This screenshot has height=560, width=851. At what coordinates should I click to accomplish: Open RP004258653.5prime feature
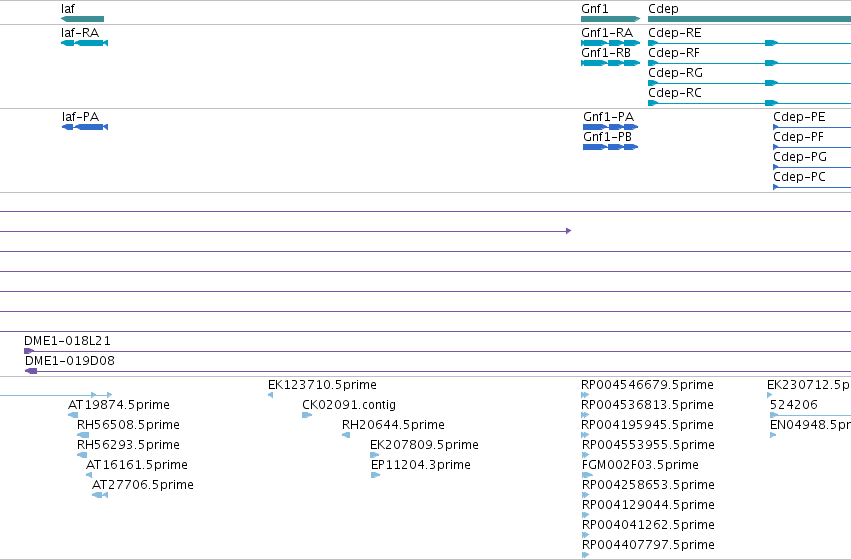pos(586,495)
